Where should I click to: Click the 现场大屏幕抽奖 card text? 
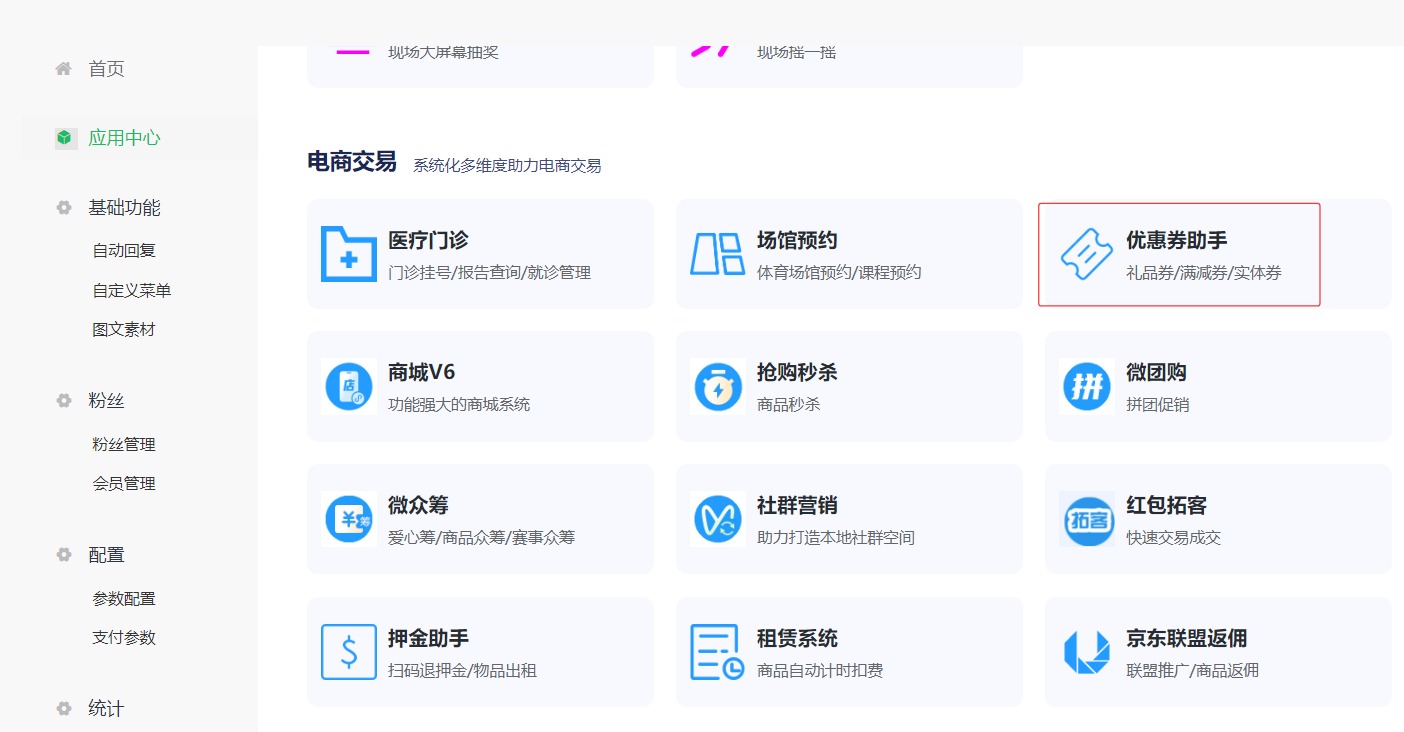(x=443, y=52)
